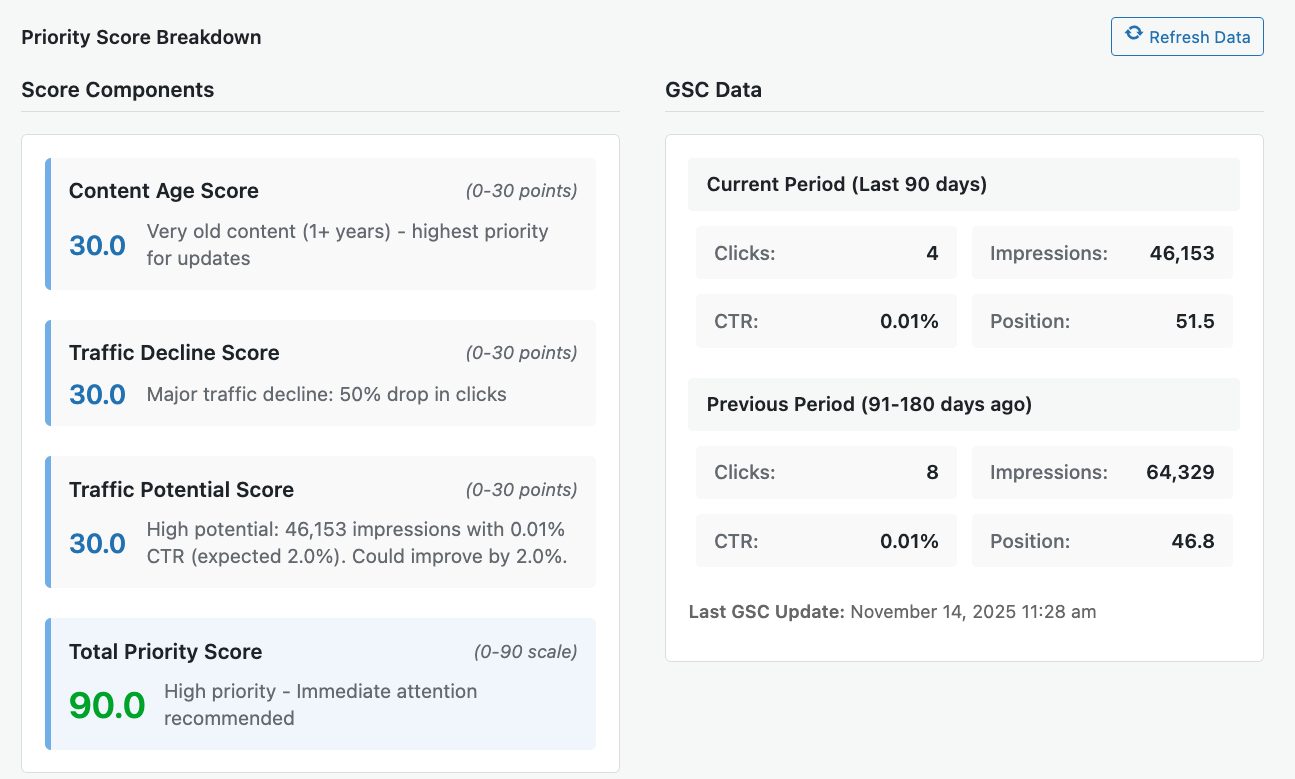Click the Priority Score Breakdown title

click(x=141, y=38)
